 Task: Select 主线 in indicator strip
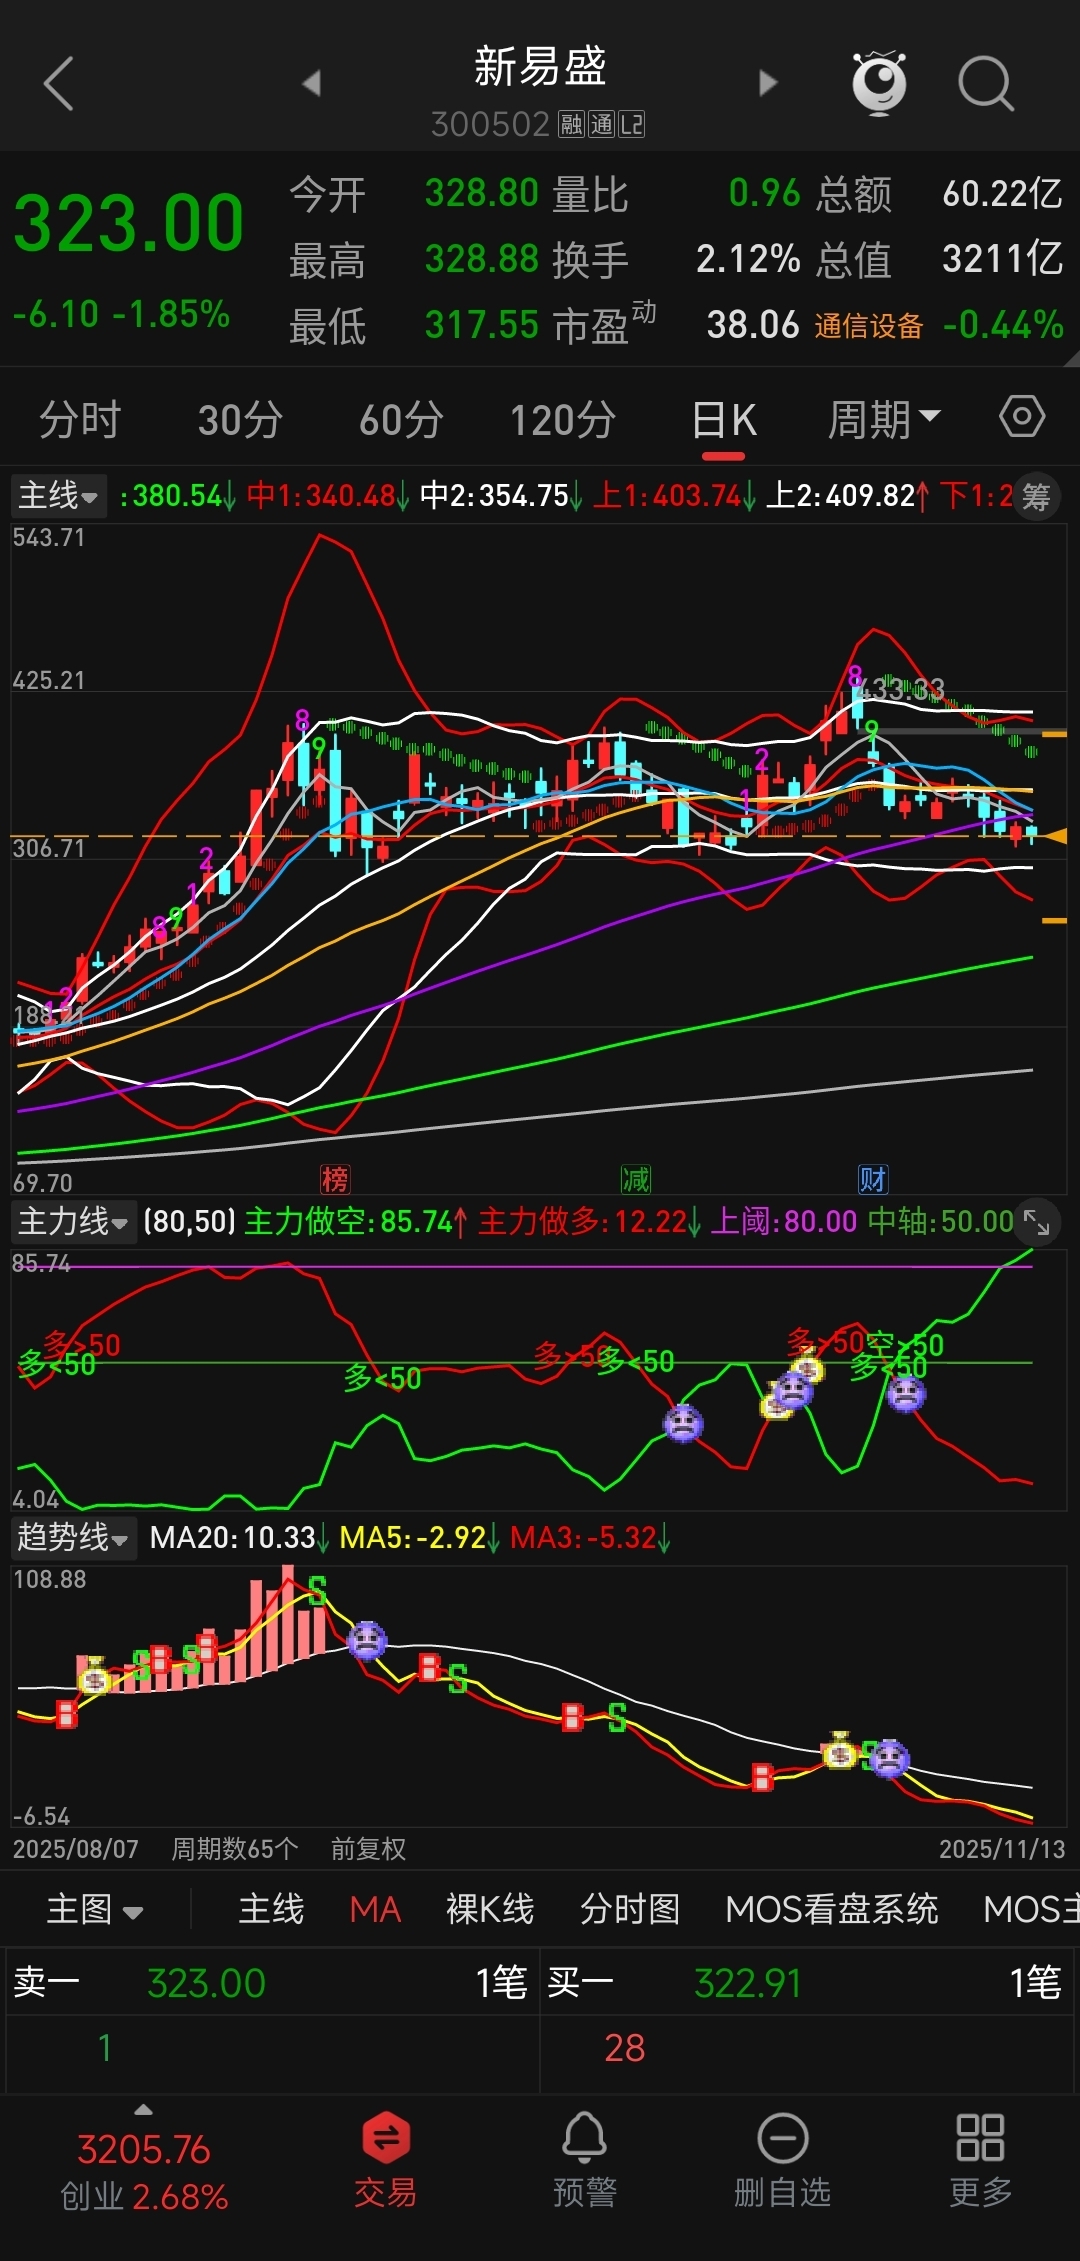(x=271, y=1910)
